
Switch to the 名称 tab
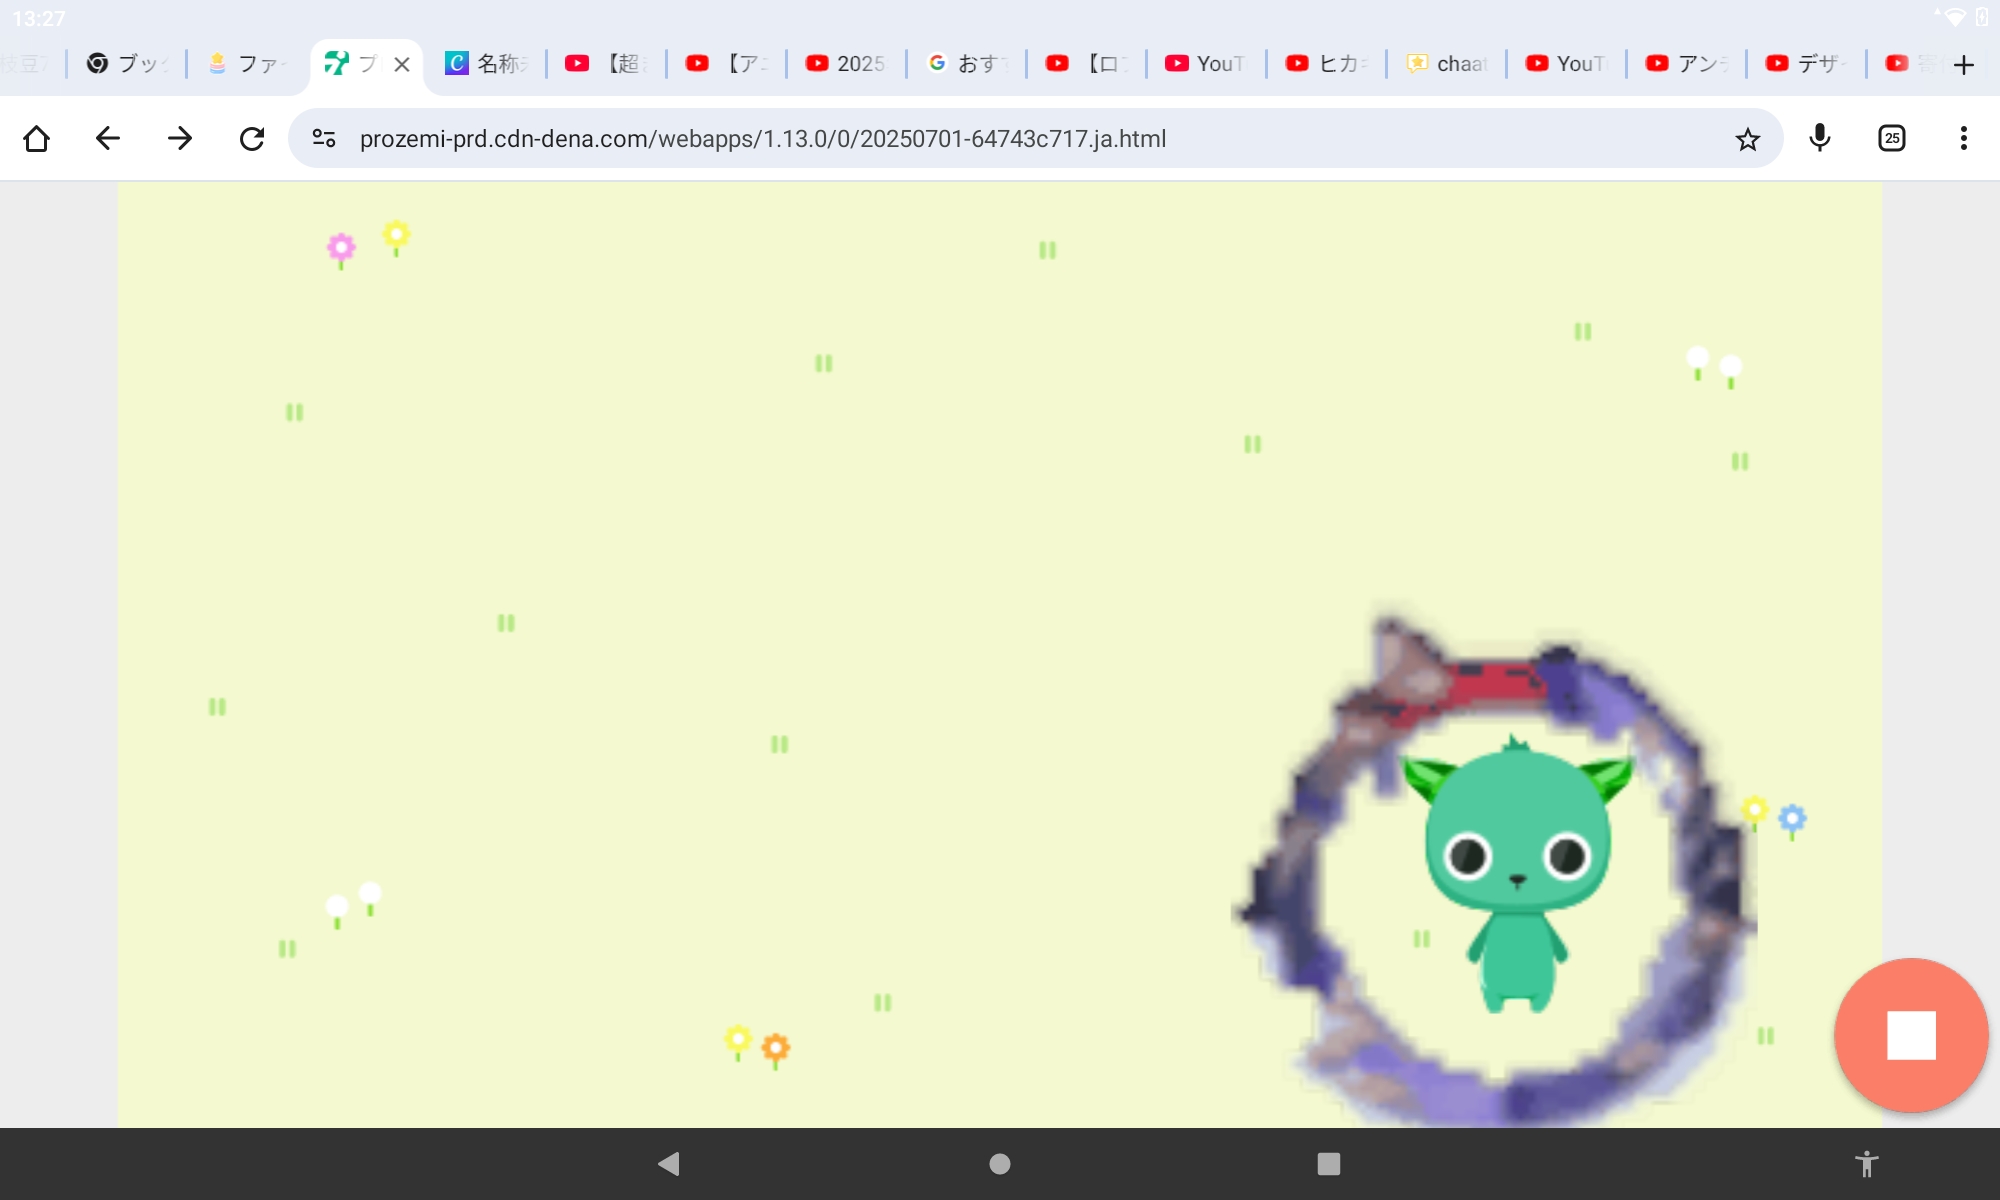click(x=487, y=64)
